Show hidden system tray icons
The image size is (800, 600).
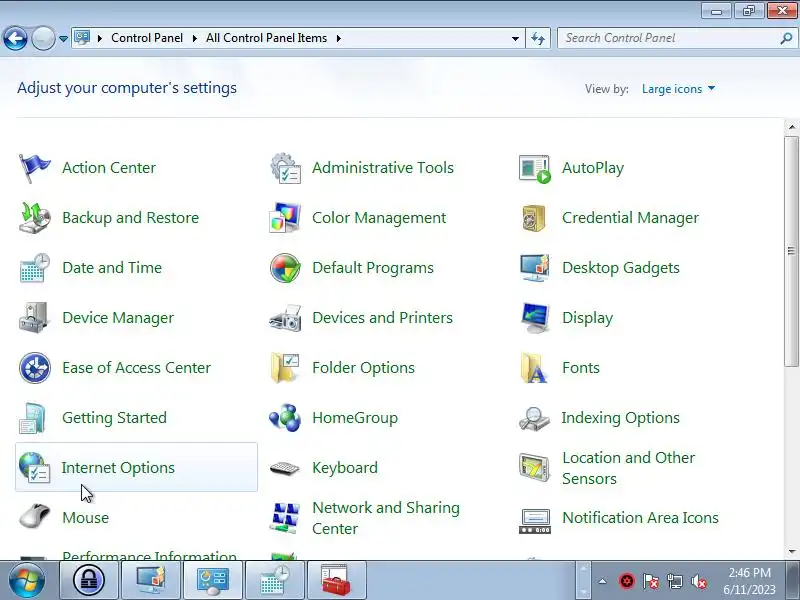(603, 581)
